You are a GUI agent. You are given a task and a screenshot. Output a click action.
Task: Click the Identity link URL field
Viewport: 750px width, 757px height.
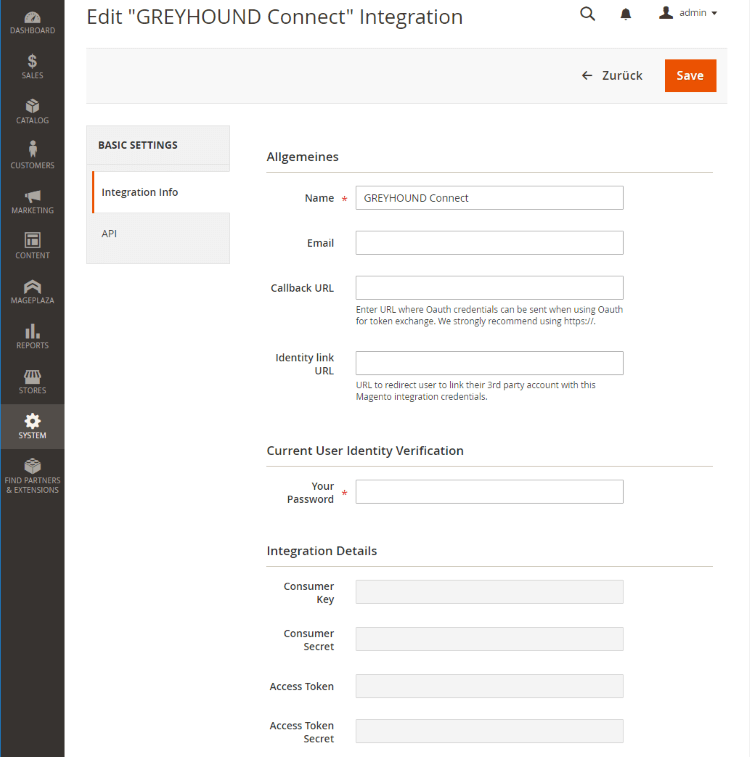pyautogui.click(x=489, y=363)
